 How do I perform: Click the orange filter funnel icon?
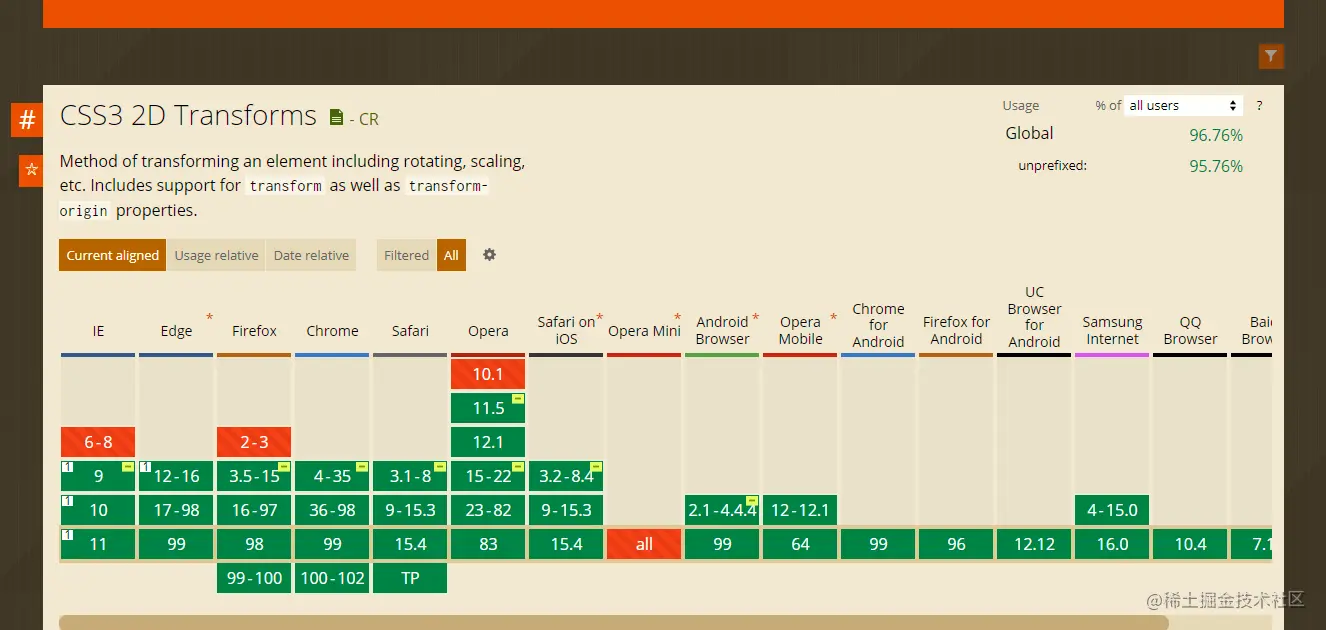[1270, 57]
